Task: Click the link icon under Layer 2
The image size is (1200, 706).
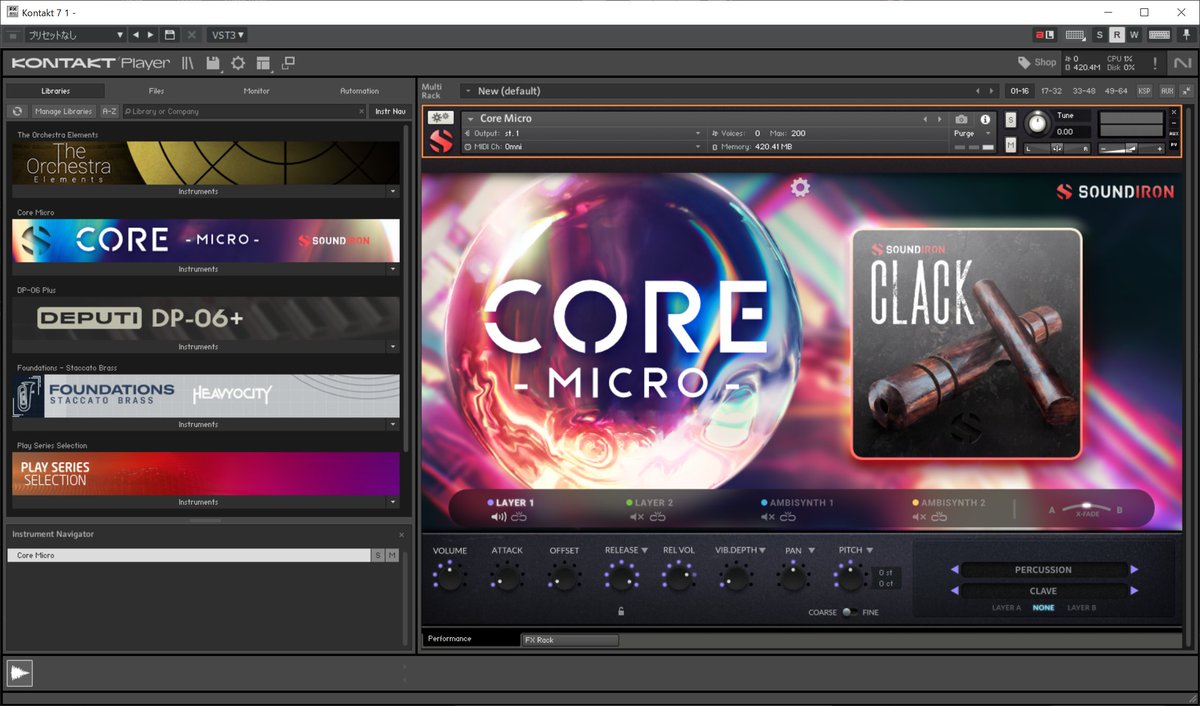Action: tap(657, 517)
